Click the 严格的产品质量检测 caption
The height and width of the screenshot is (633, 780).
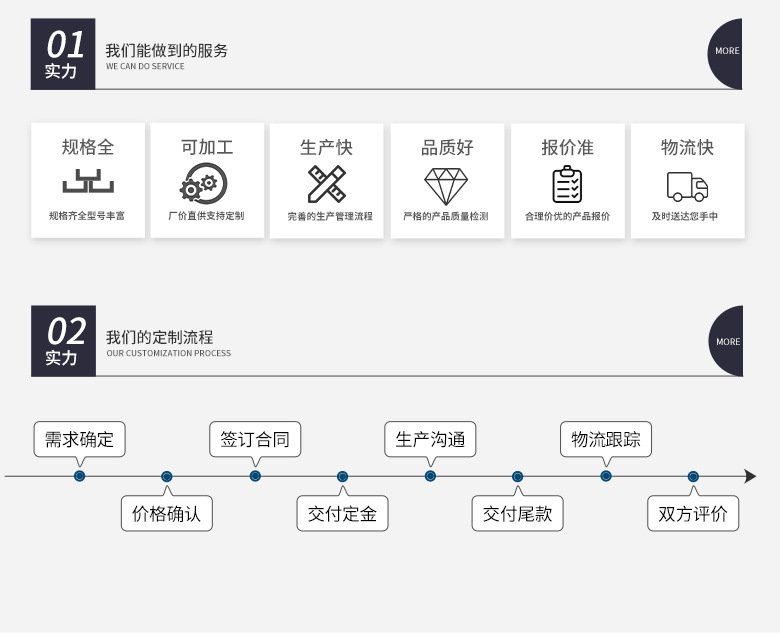[x=446, y=216]
